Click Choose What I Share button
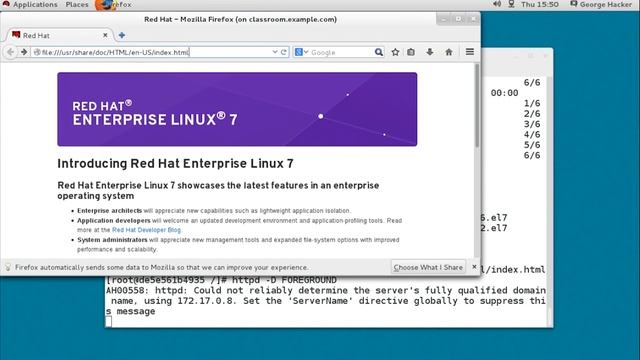Screen dimensions: 640x360 (x=428, y=267)
